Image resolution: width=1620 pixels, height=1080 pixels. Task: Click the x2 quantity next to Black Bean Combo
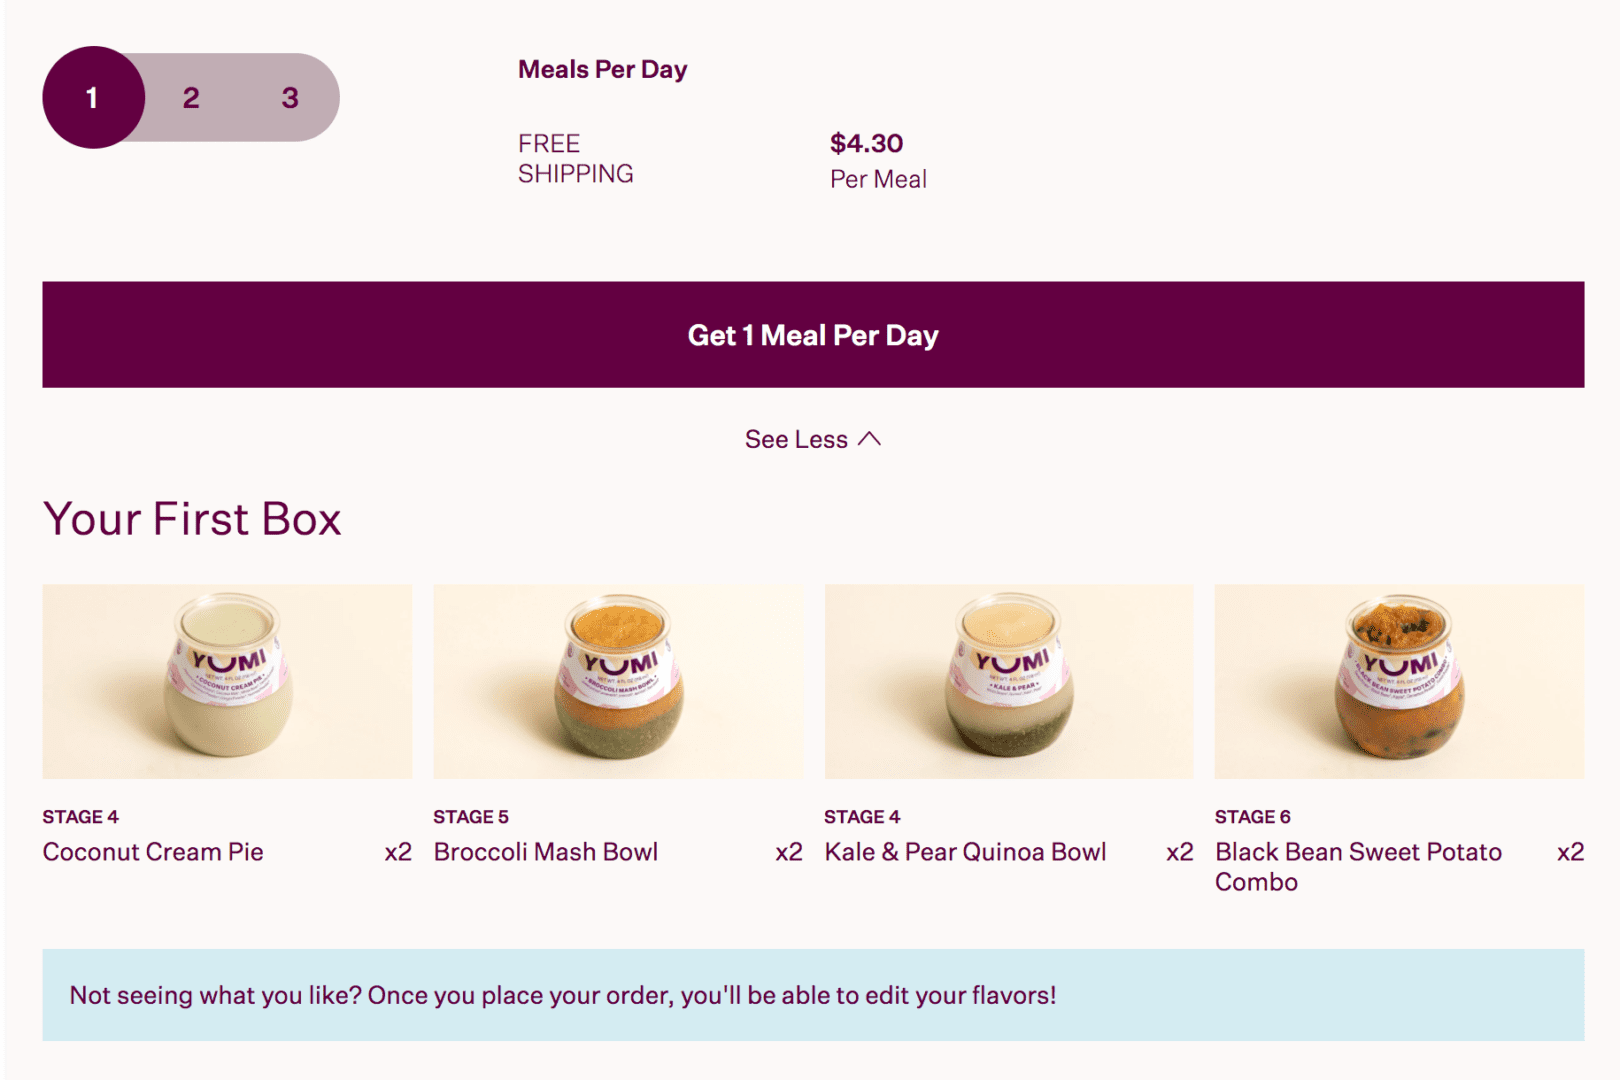click(x=1568, y=852)
